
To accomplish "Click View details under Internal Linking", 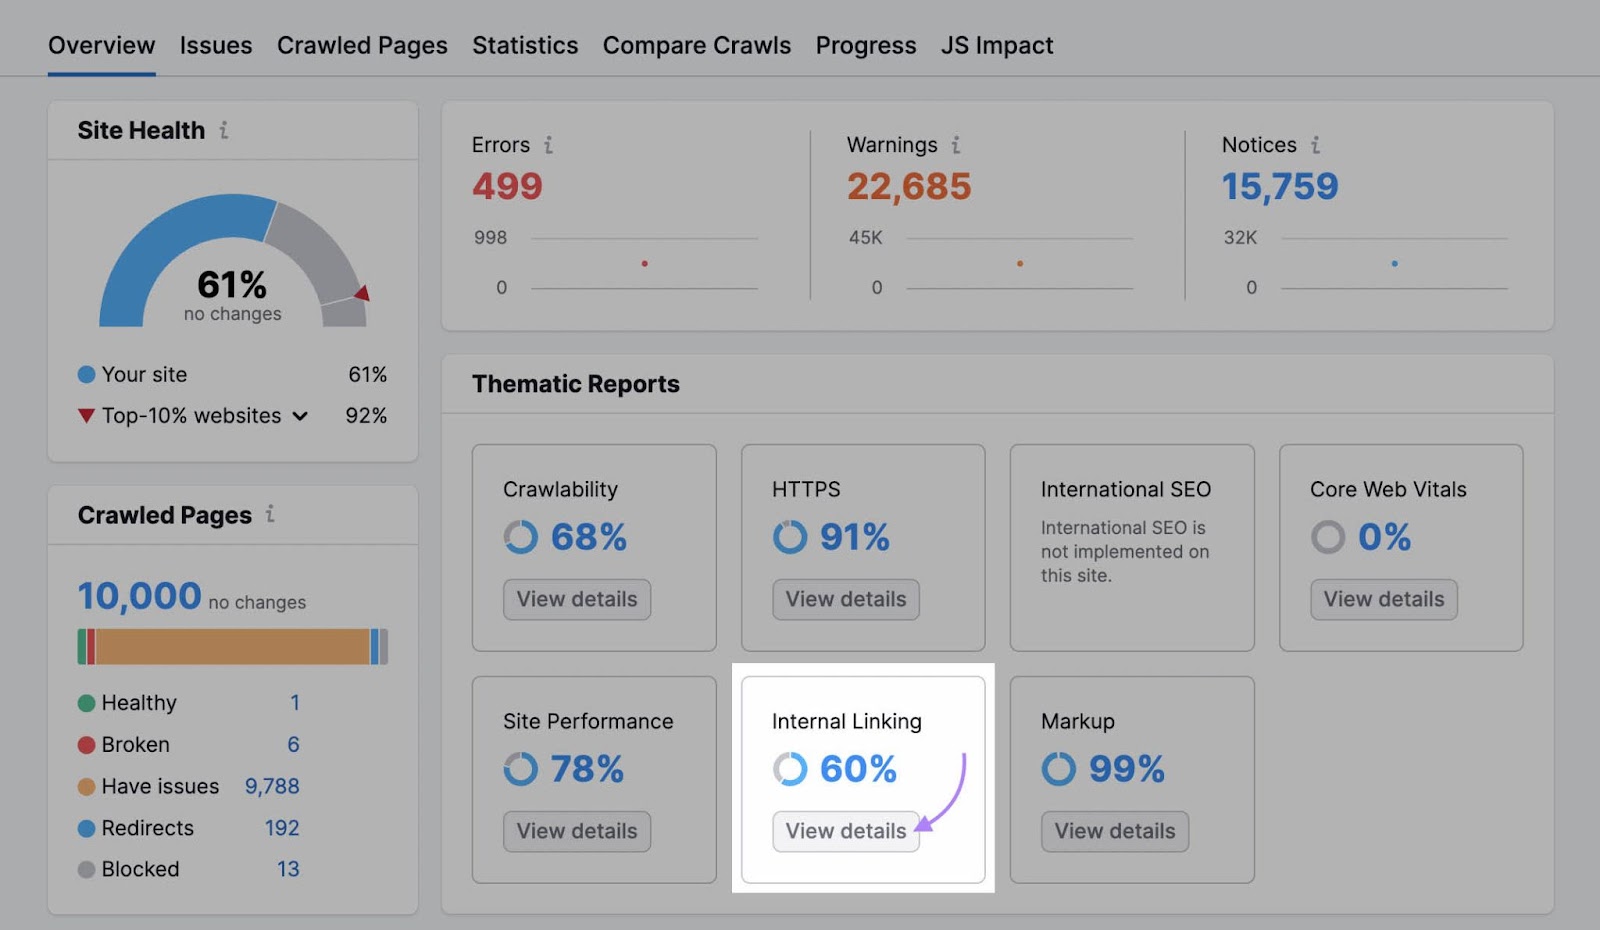I will tap(845, 831).
